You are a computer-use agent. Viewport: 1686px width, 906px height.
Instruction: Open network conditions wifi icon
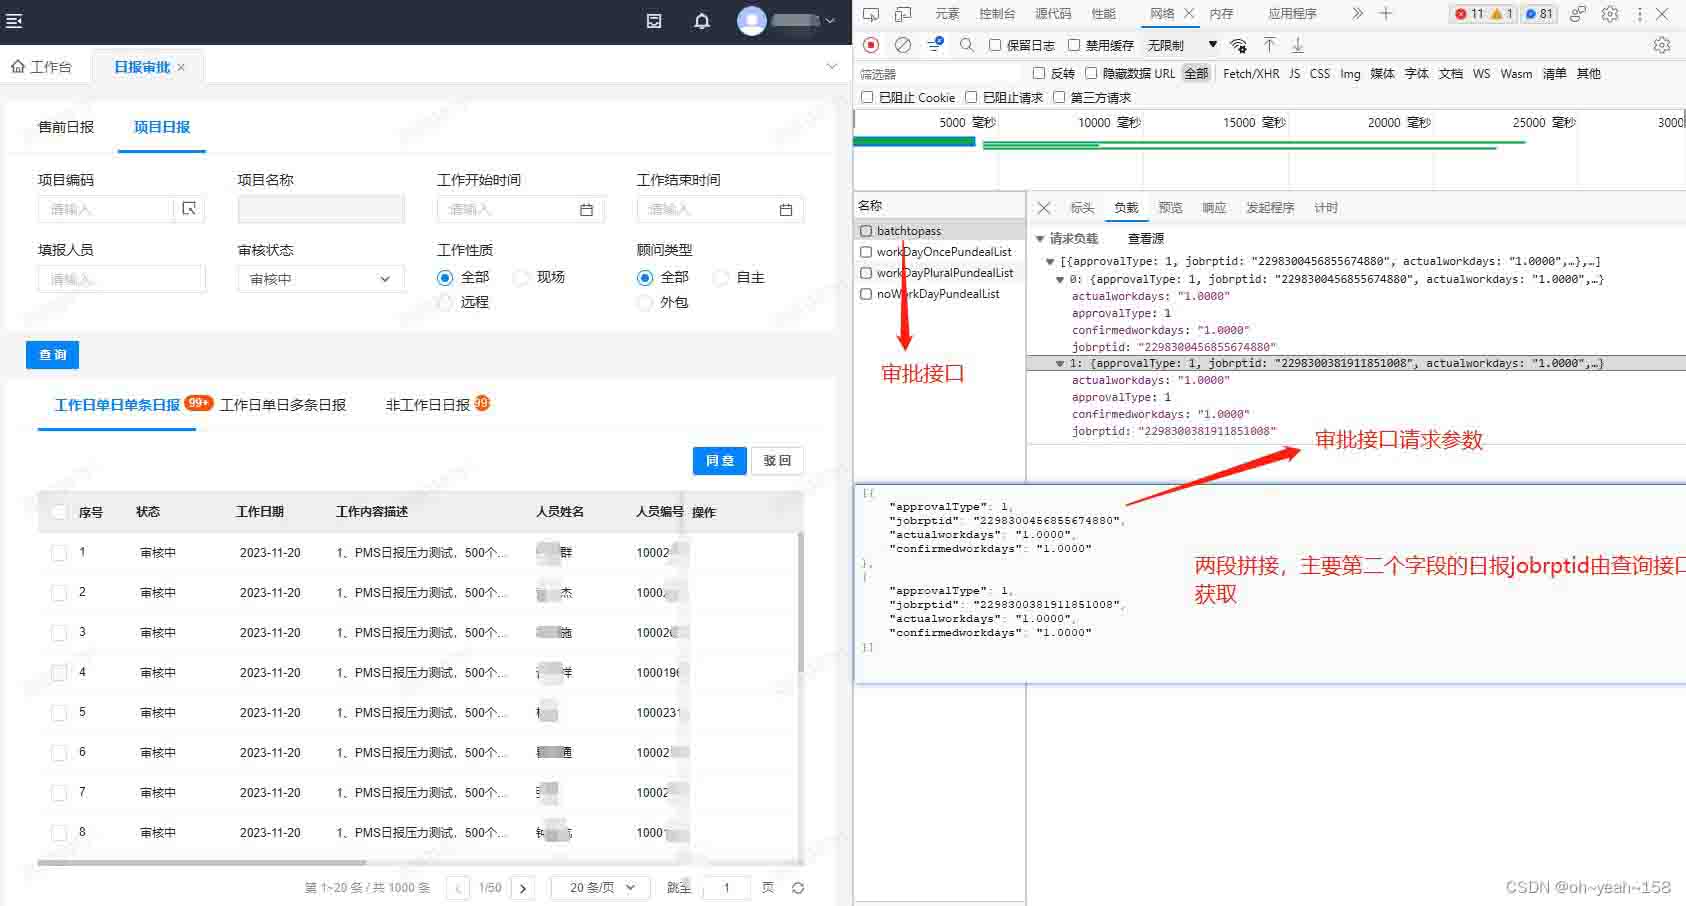pyautogui.click(x=1238, y=45)
